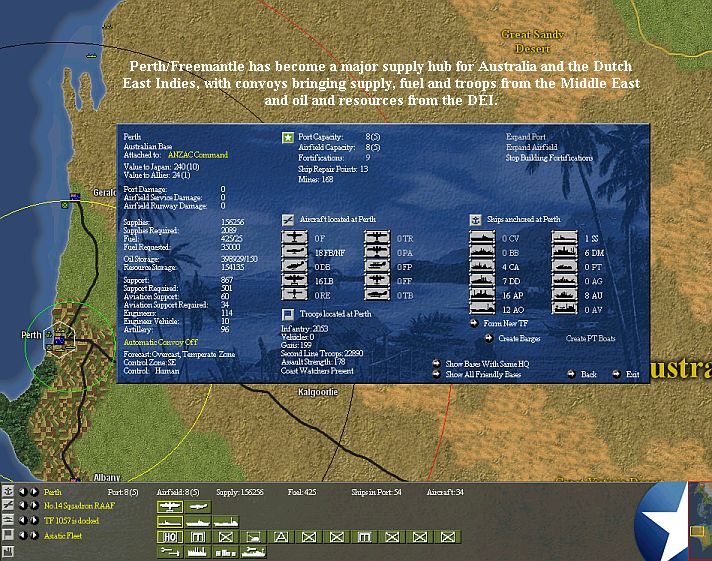This screenshot has height=561, width=712.
Task: Click the fighter (0 F) aircraft icon
Action: click(x=294, y=238)
